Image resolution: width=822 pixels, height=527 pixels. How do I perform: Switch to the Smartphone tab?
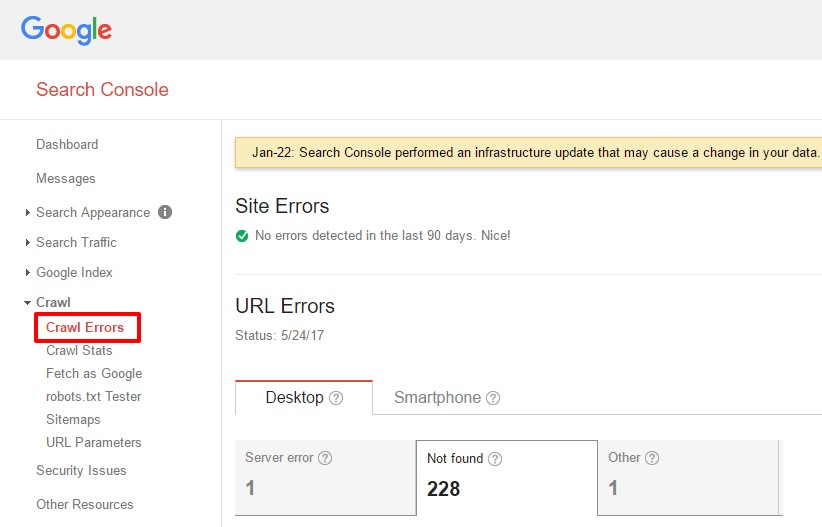(x=447, y=397)
